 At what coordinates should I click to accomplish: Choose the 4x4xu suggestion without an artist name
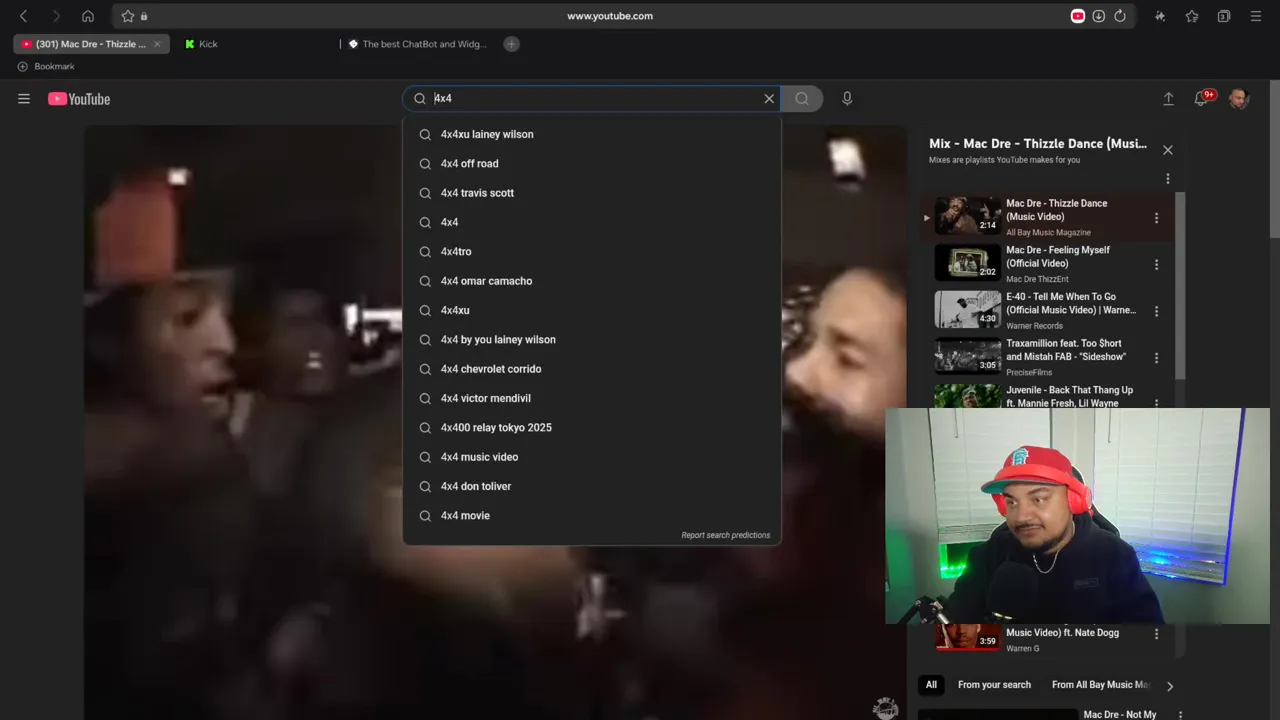[592, 310]
